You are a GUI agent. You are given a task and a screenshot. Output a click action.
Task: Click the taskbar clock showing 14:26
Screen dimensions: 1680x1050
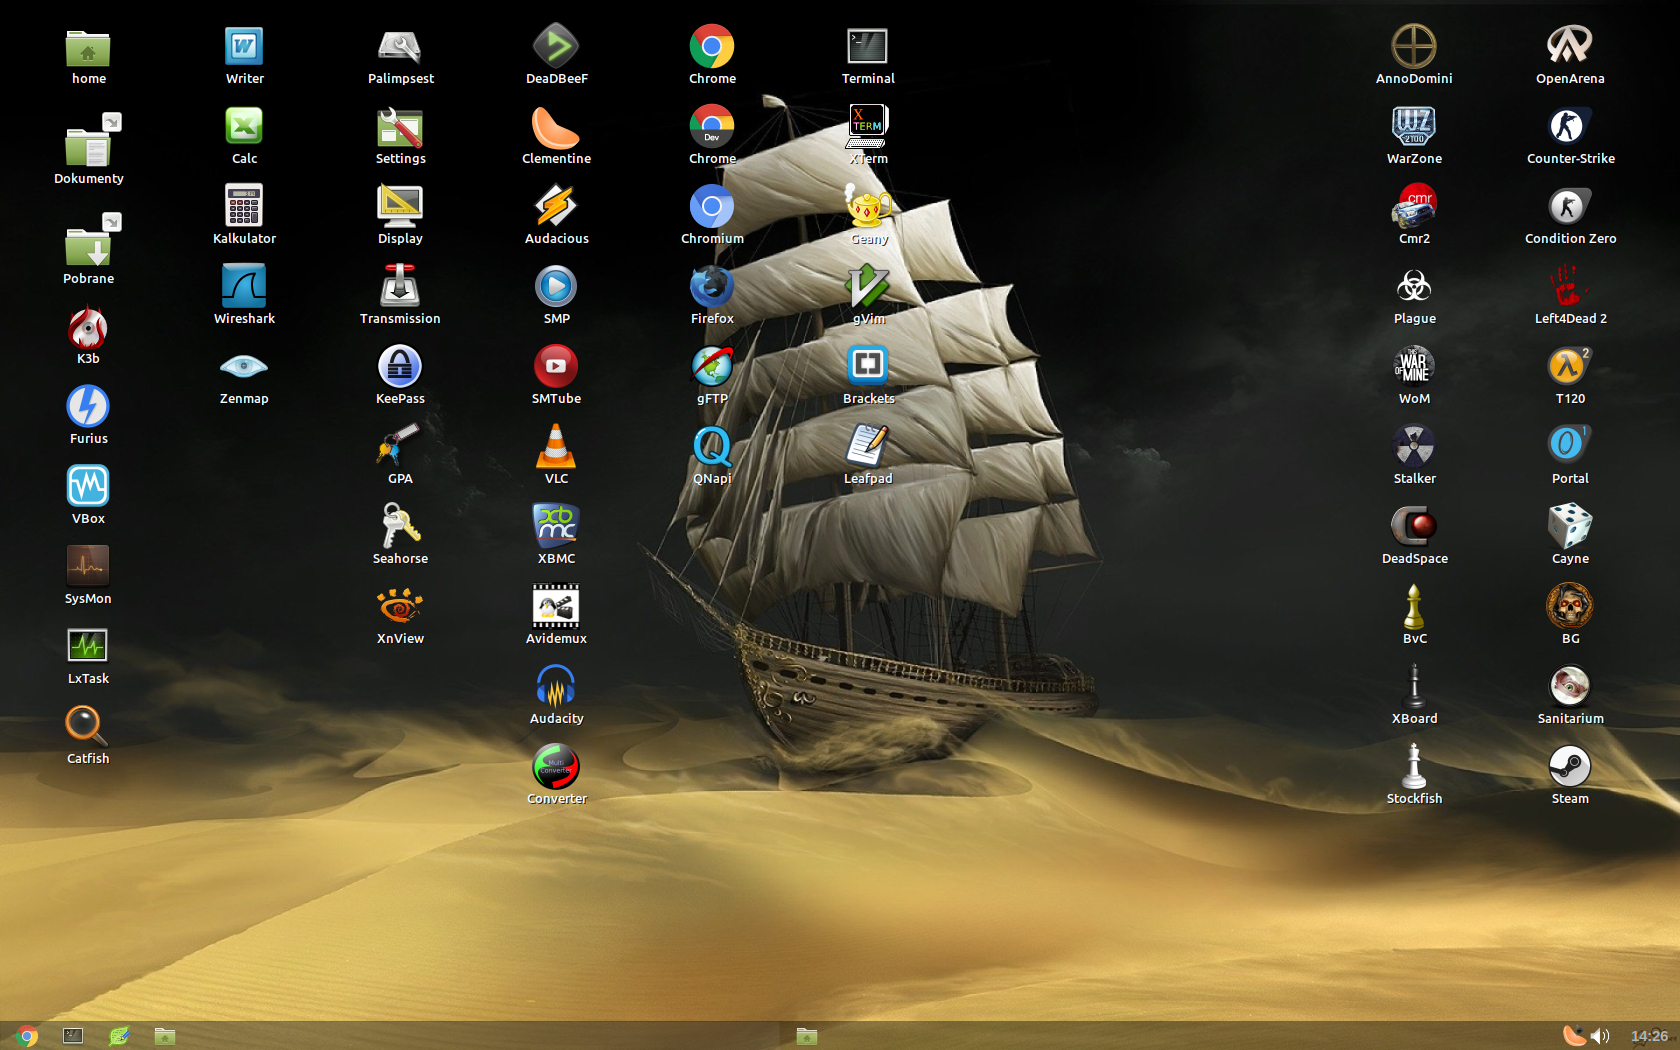(1649, 1036)
